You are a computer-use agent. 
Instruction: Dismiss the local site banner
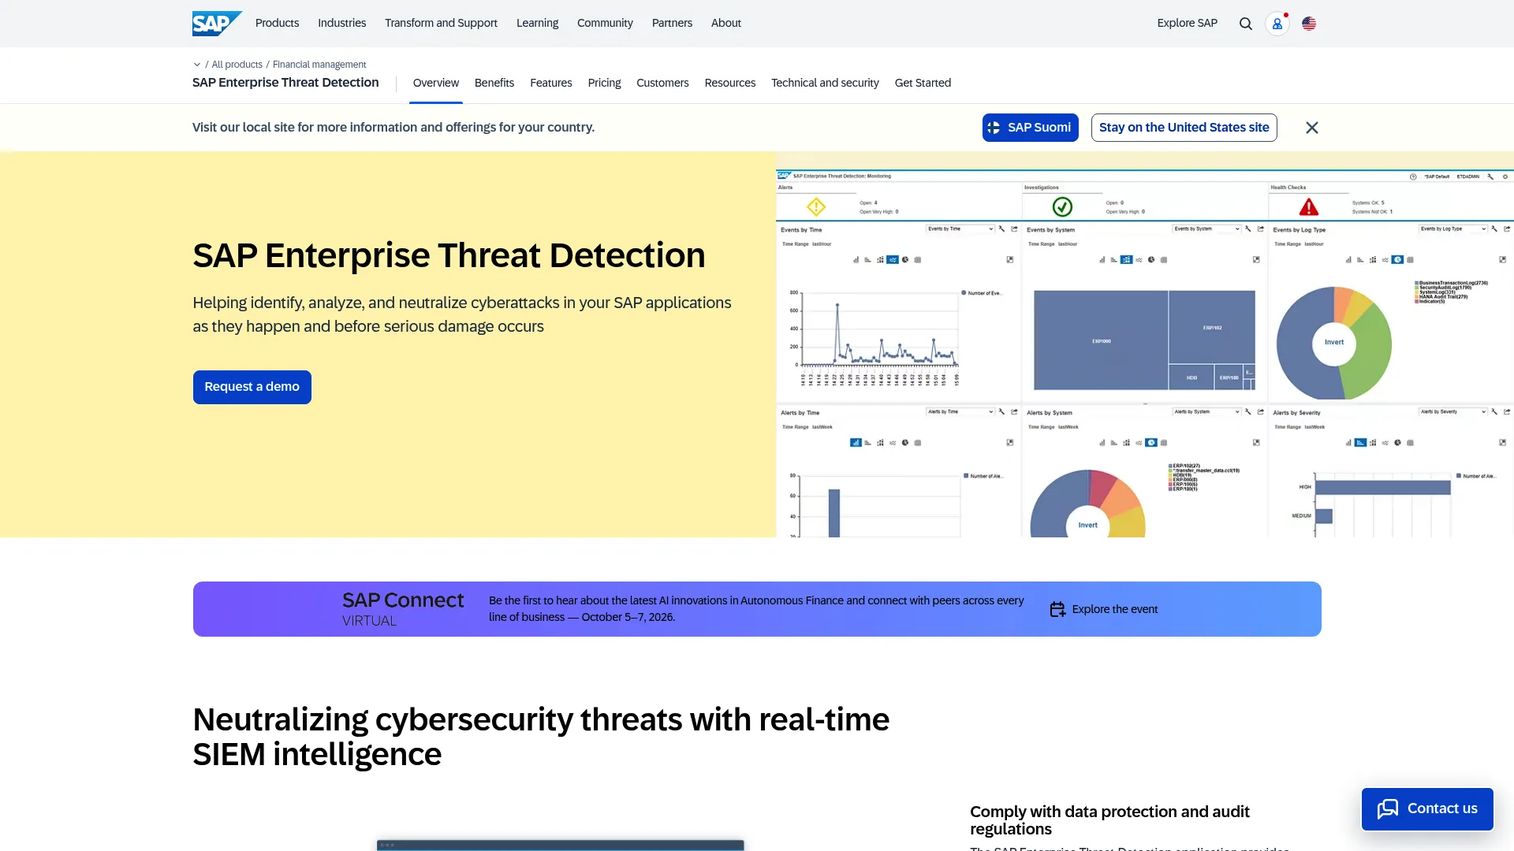pyautogui.click(x=1312, y=128)
